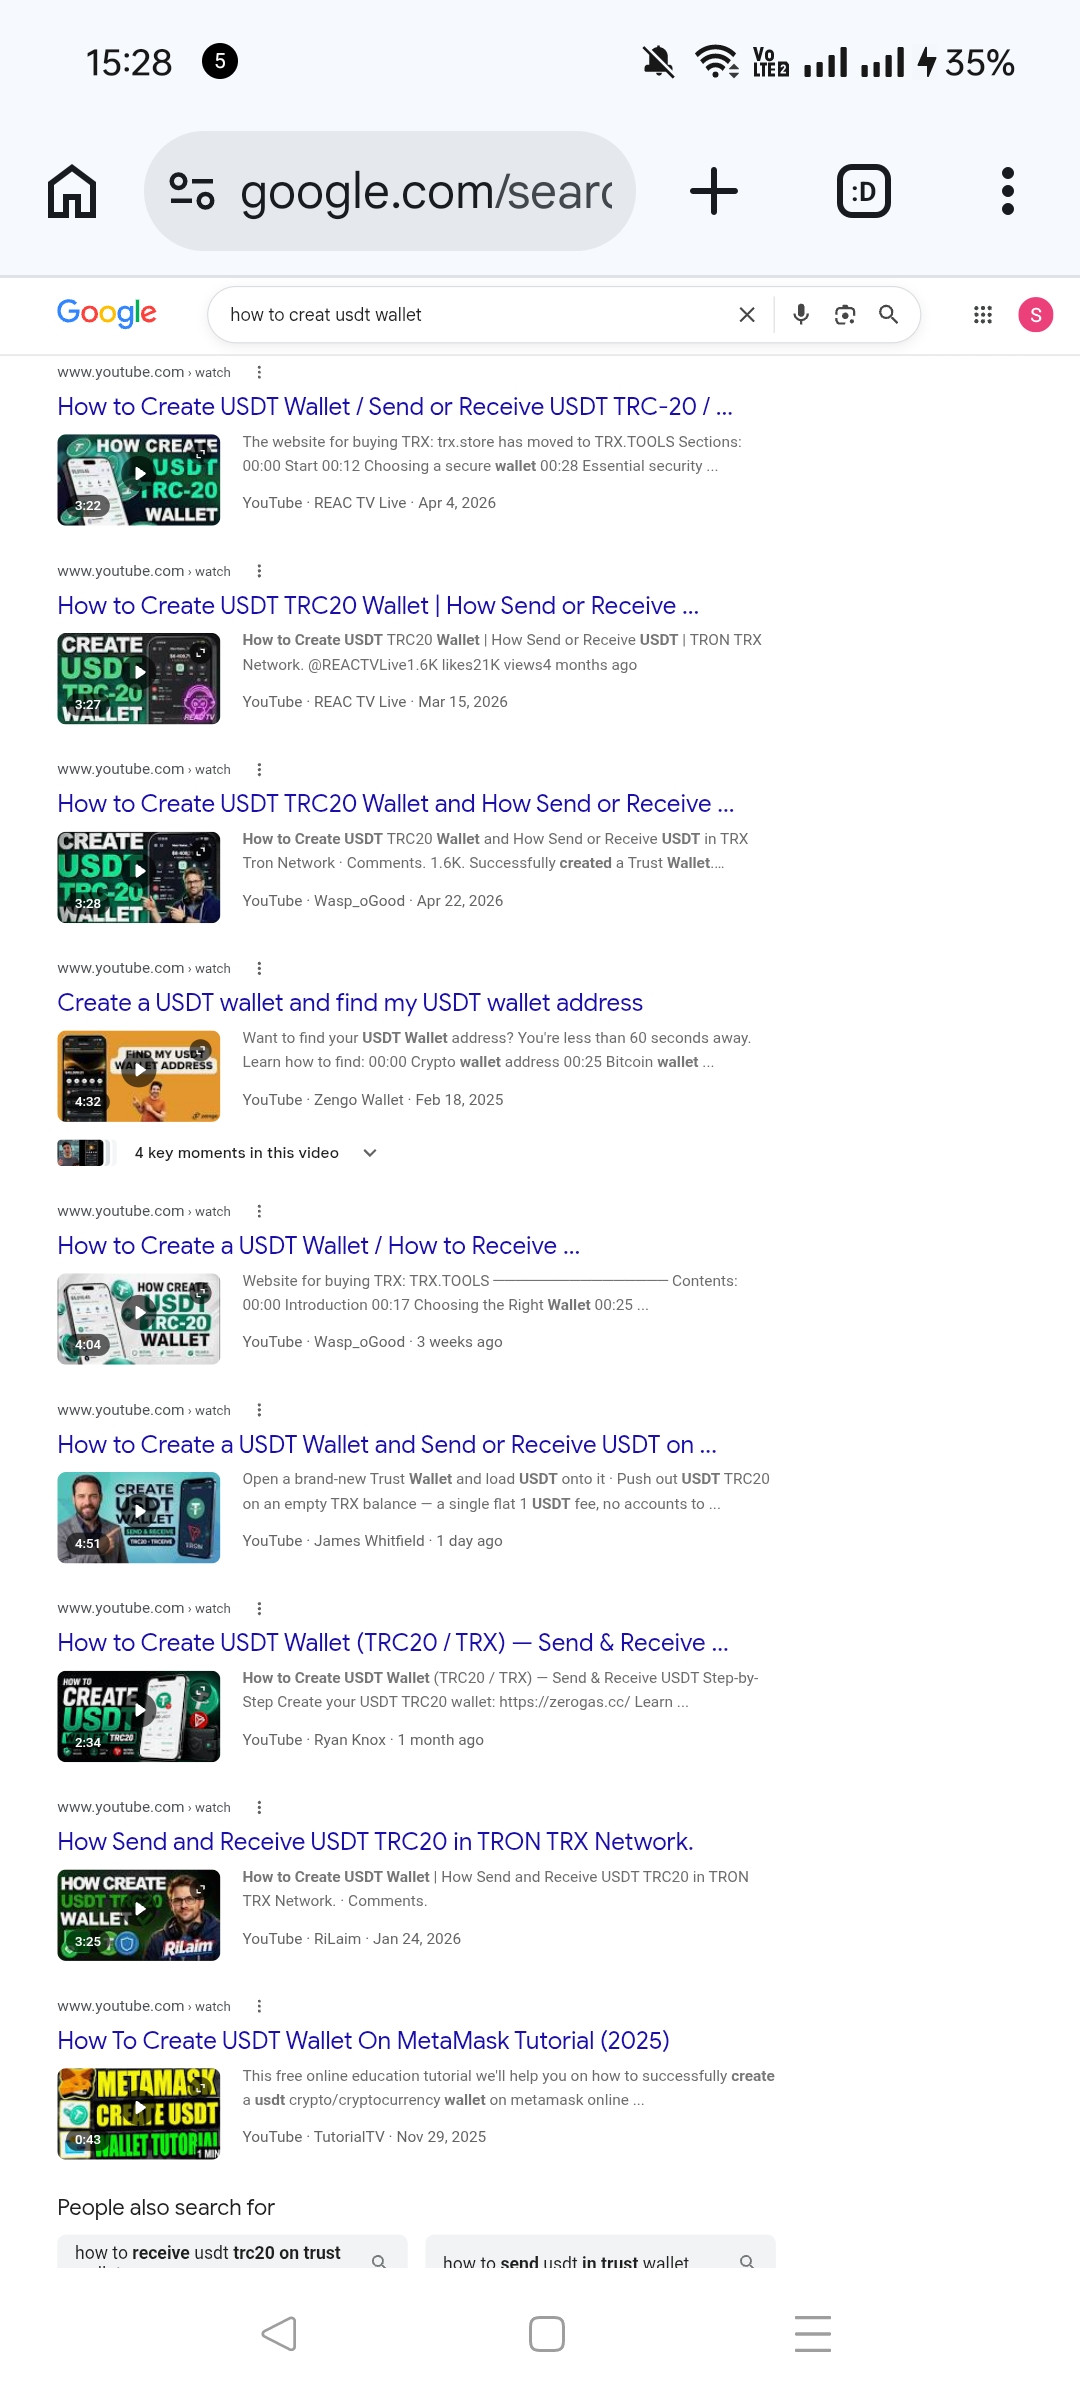The width and height of the screenshot is (1080, 2400).
Task: Open 'How to Create USDT TRC20 Wallet and How Send or Receive' link
Action: pos(396,804)
